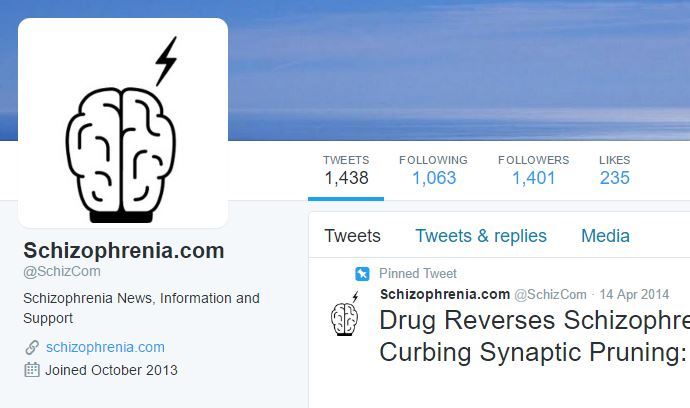The image size is (690, 408).
Task: Click the calendar icon next to Joined date
Action: [x=32, y=370]
